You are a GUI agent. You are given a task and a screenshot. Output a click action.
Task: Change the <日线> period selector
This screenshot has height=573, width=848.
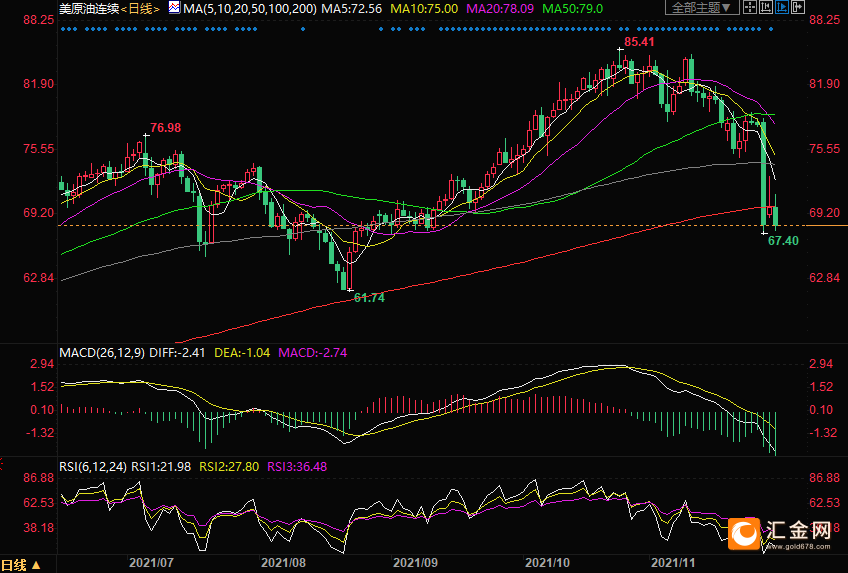[140, 9]
